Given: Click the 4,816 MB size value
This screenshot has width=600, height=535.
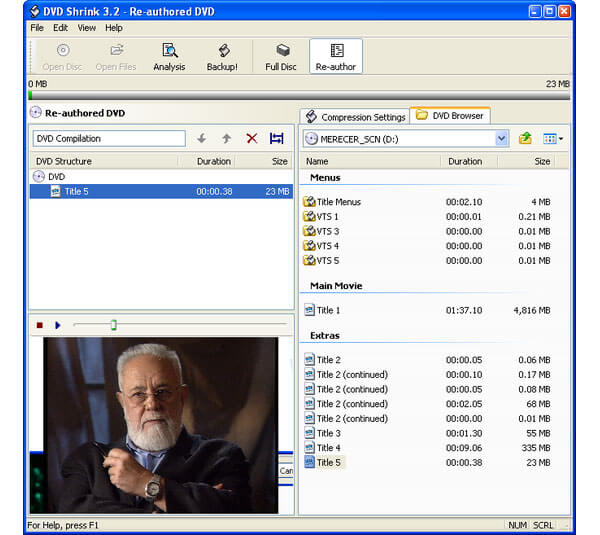Looking at the screenshot, I should click(532, 310).
